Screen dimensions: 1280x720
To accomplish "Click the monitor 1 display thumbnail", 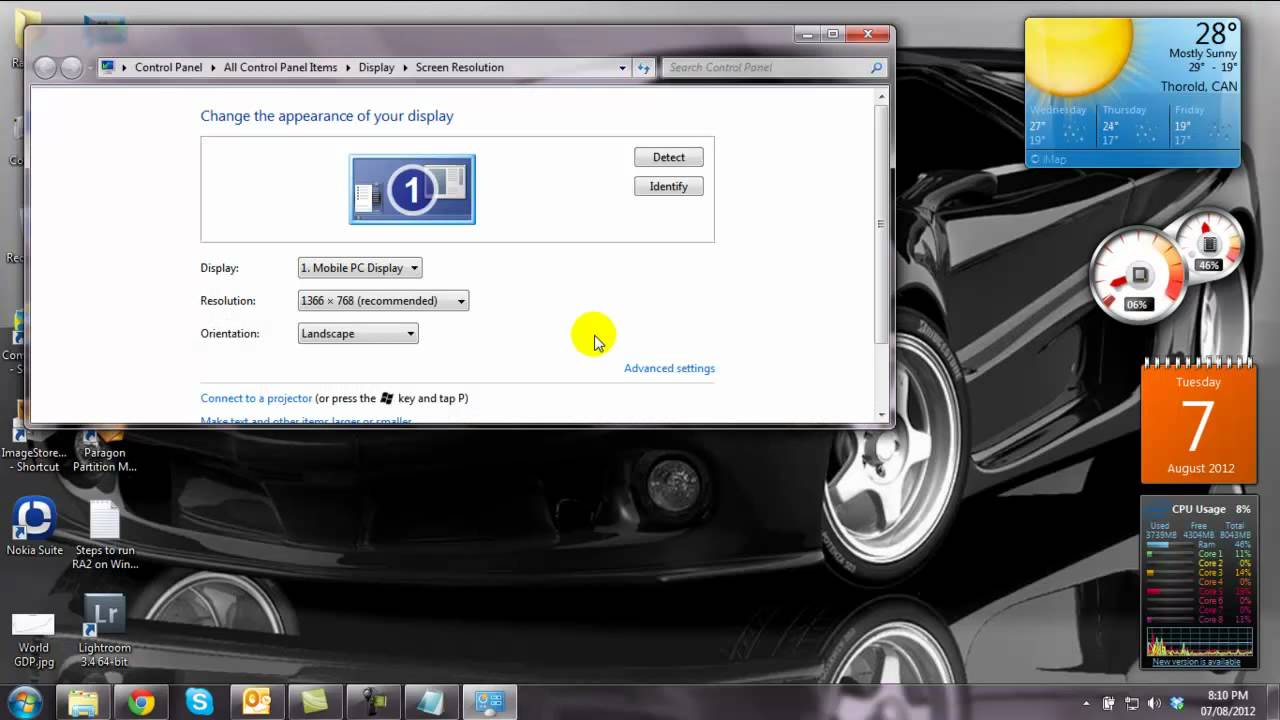I will [x=412, y=189].
